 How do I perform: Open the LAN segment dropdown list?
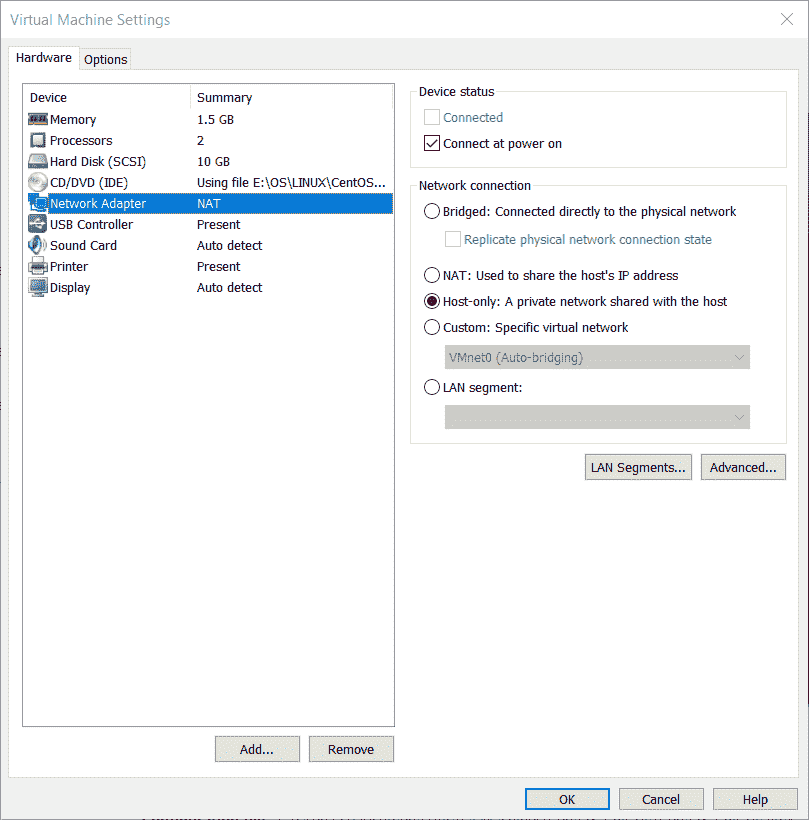tap(597, 417)
